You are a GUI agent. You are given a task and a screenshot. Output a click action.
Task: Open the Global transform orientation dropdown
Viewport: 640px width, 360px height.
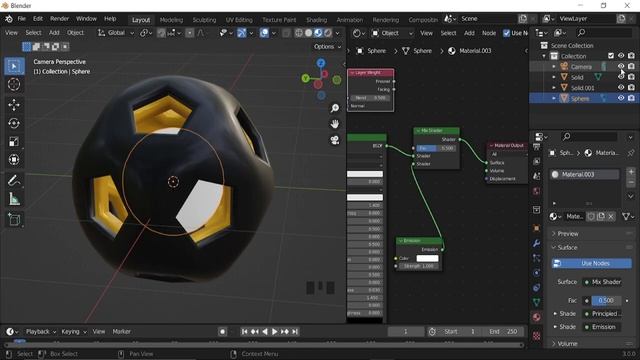coord(116,33)
